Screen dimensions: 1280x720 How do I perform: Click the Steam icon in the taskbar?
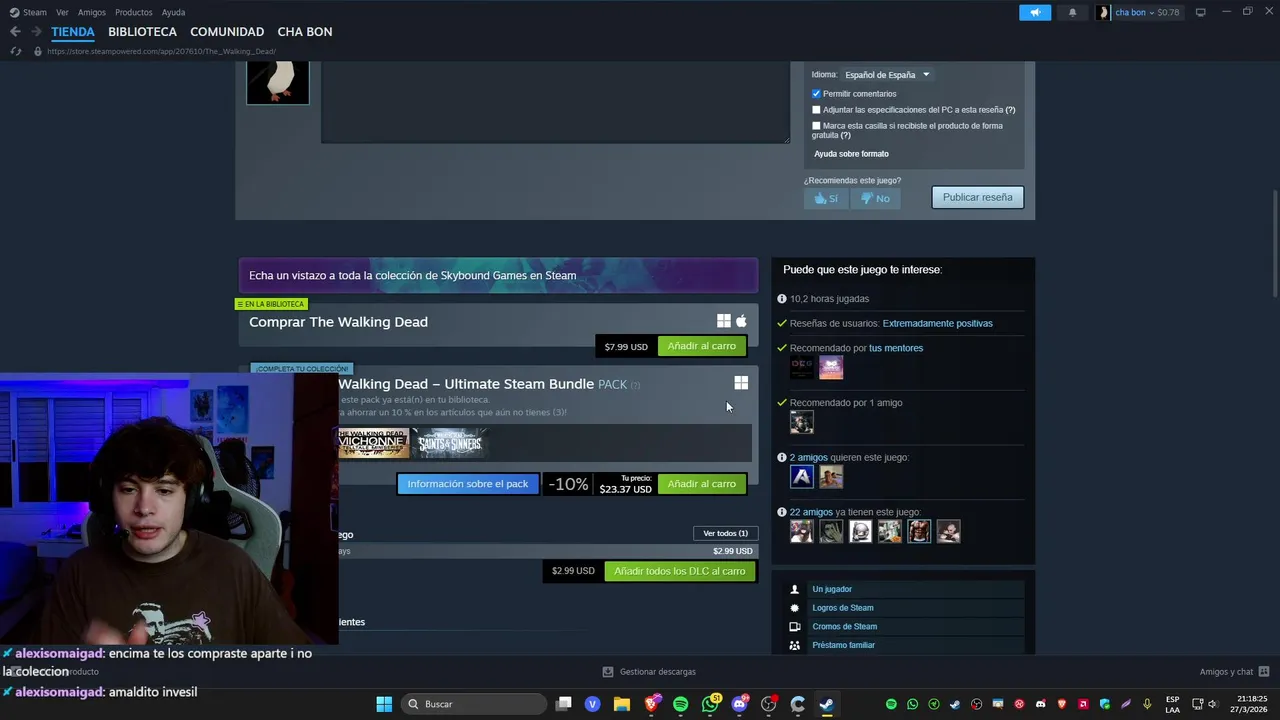click(x=826, y=704)
